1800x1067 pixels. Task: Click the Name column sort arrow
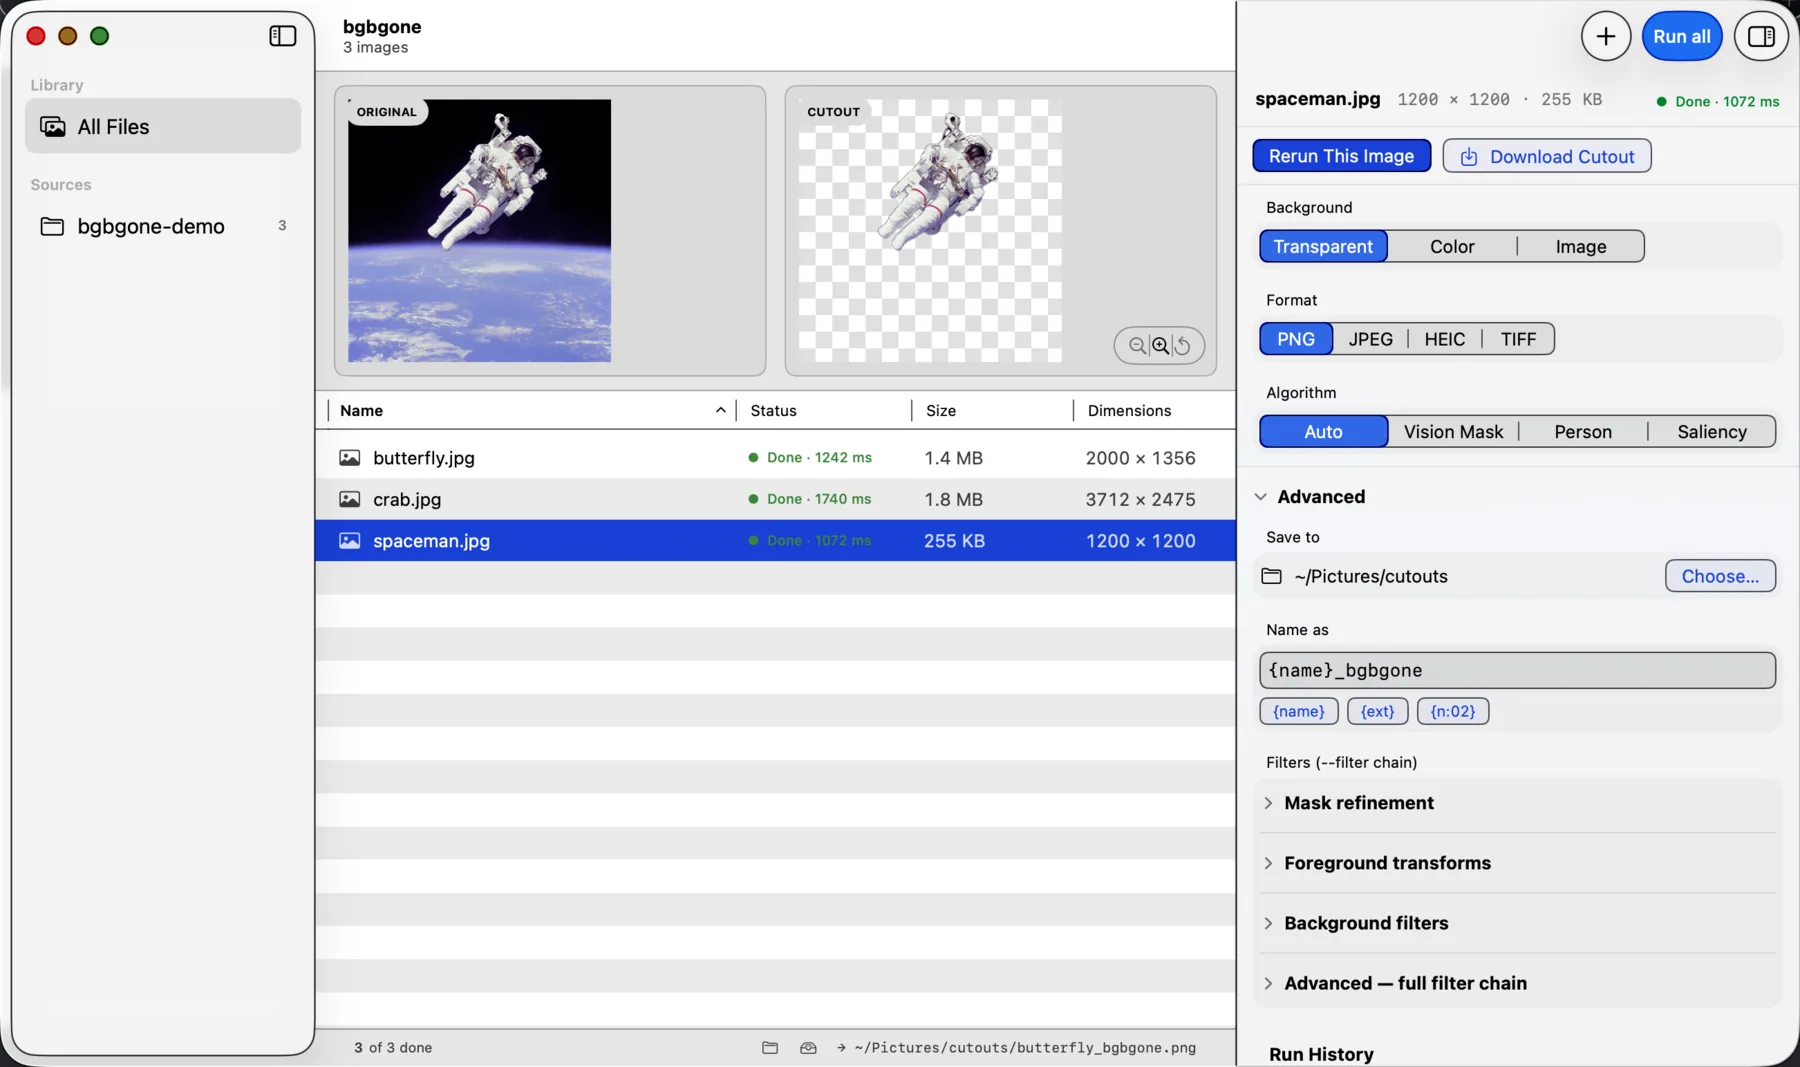(x=720, y=411)
